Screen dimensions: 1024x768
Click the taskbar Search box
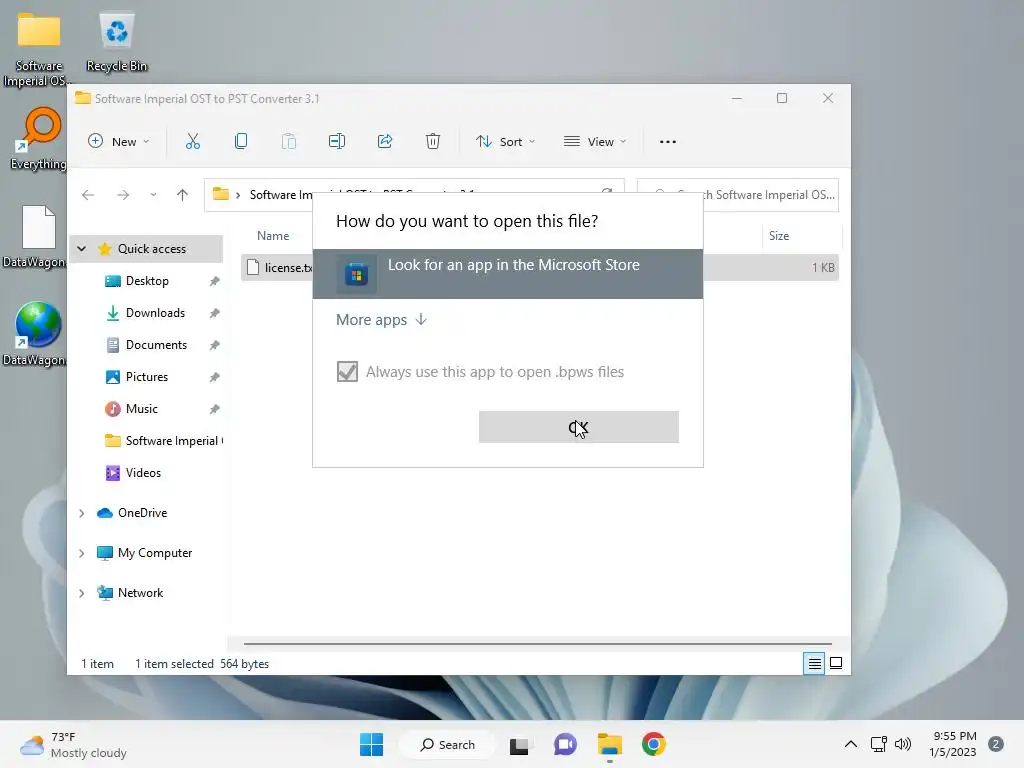pos(447,744)
